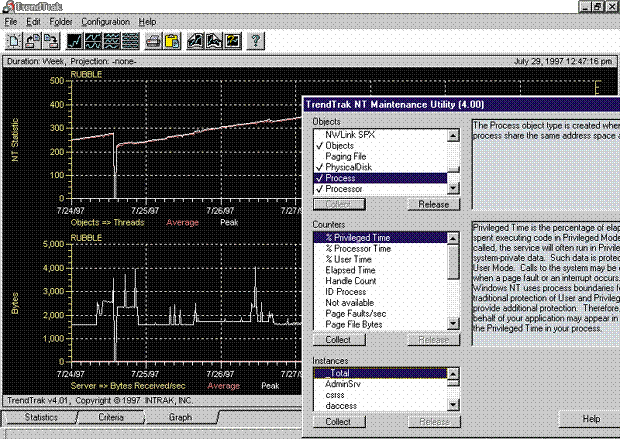Image resolution: width=620 pixels, height=439 pixels.
Task: Click Release button under Objects list
Action: (x=434, y=204)
